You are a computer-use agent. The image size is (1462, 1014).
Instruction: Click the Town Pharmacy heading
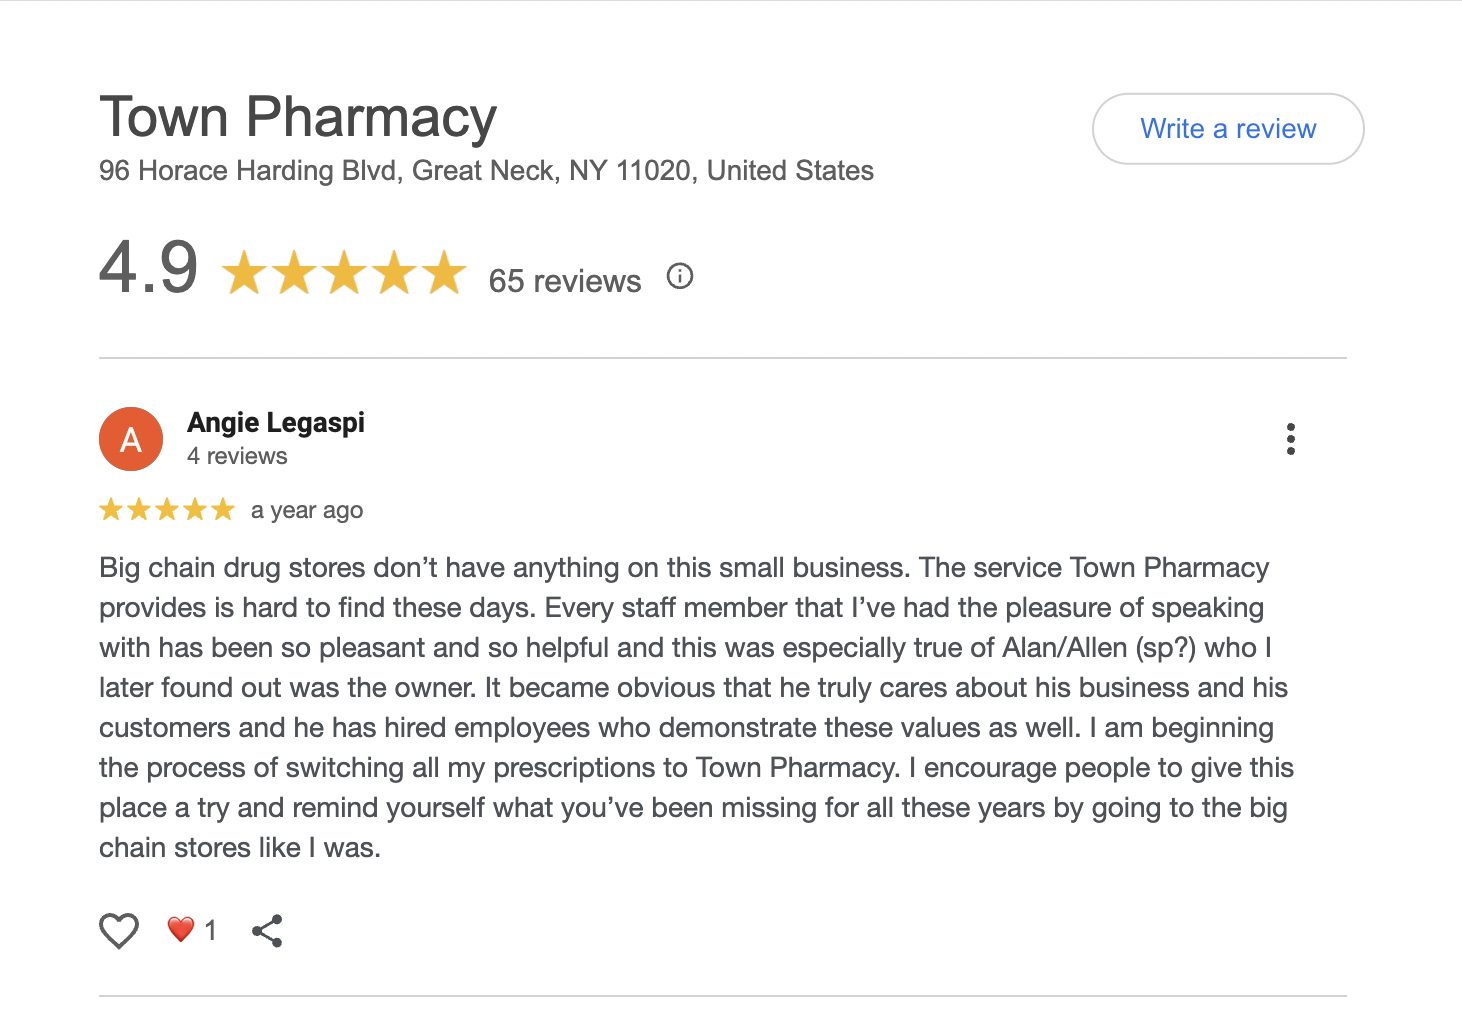pos(298,117)
